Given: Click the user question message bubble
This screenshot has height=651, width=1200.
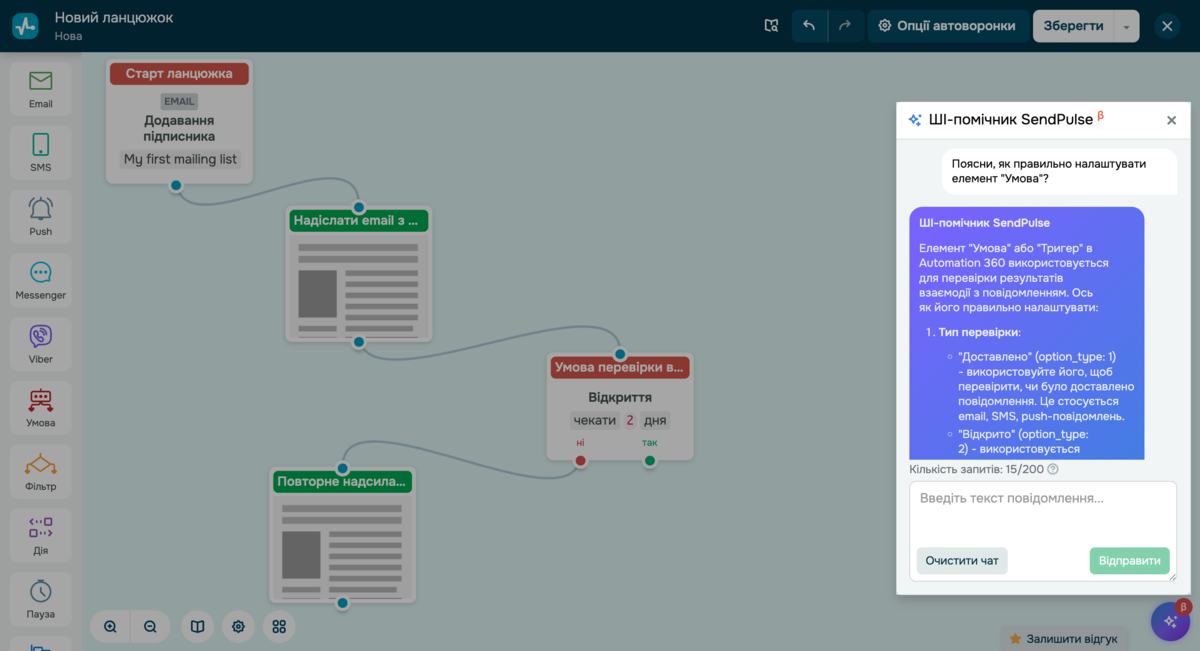Looking at the screenshot, I should click(x=1059, y=171).
